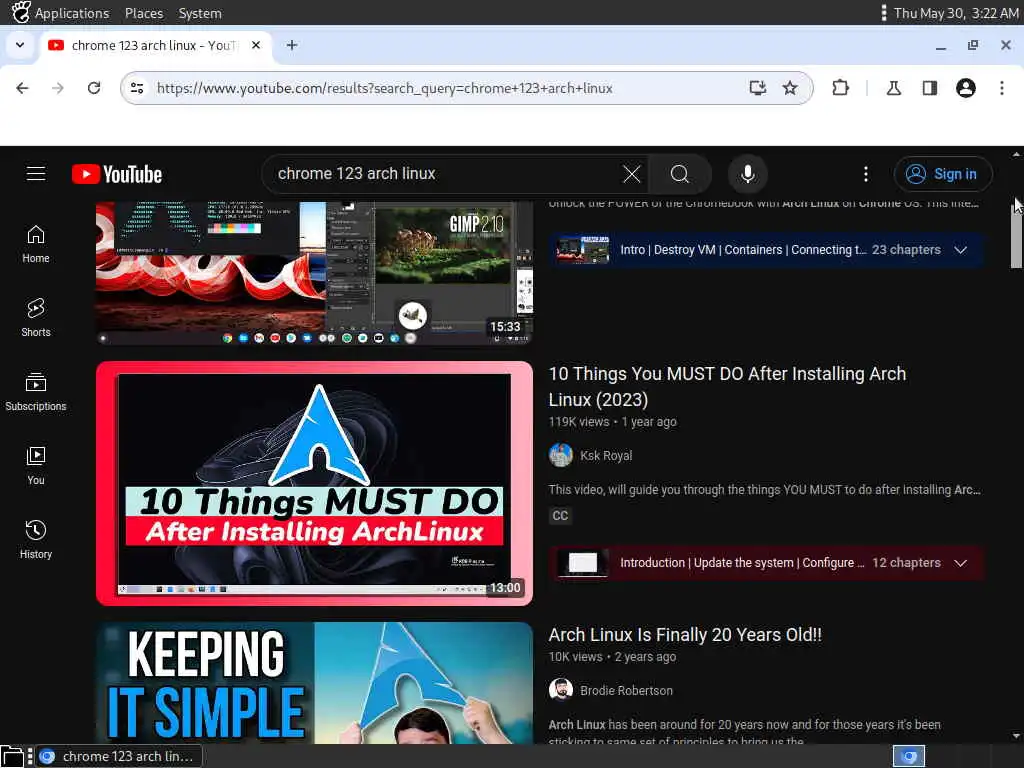Click the 15:33 duration badge

click(x=505, y=327)
